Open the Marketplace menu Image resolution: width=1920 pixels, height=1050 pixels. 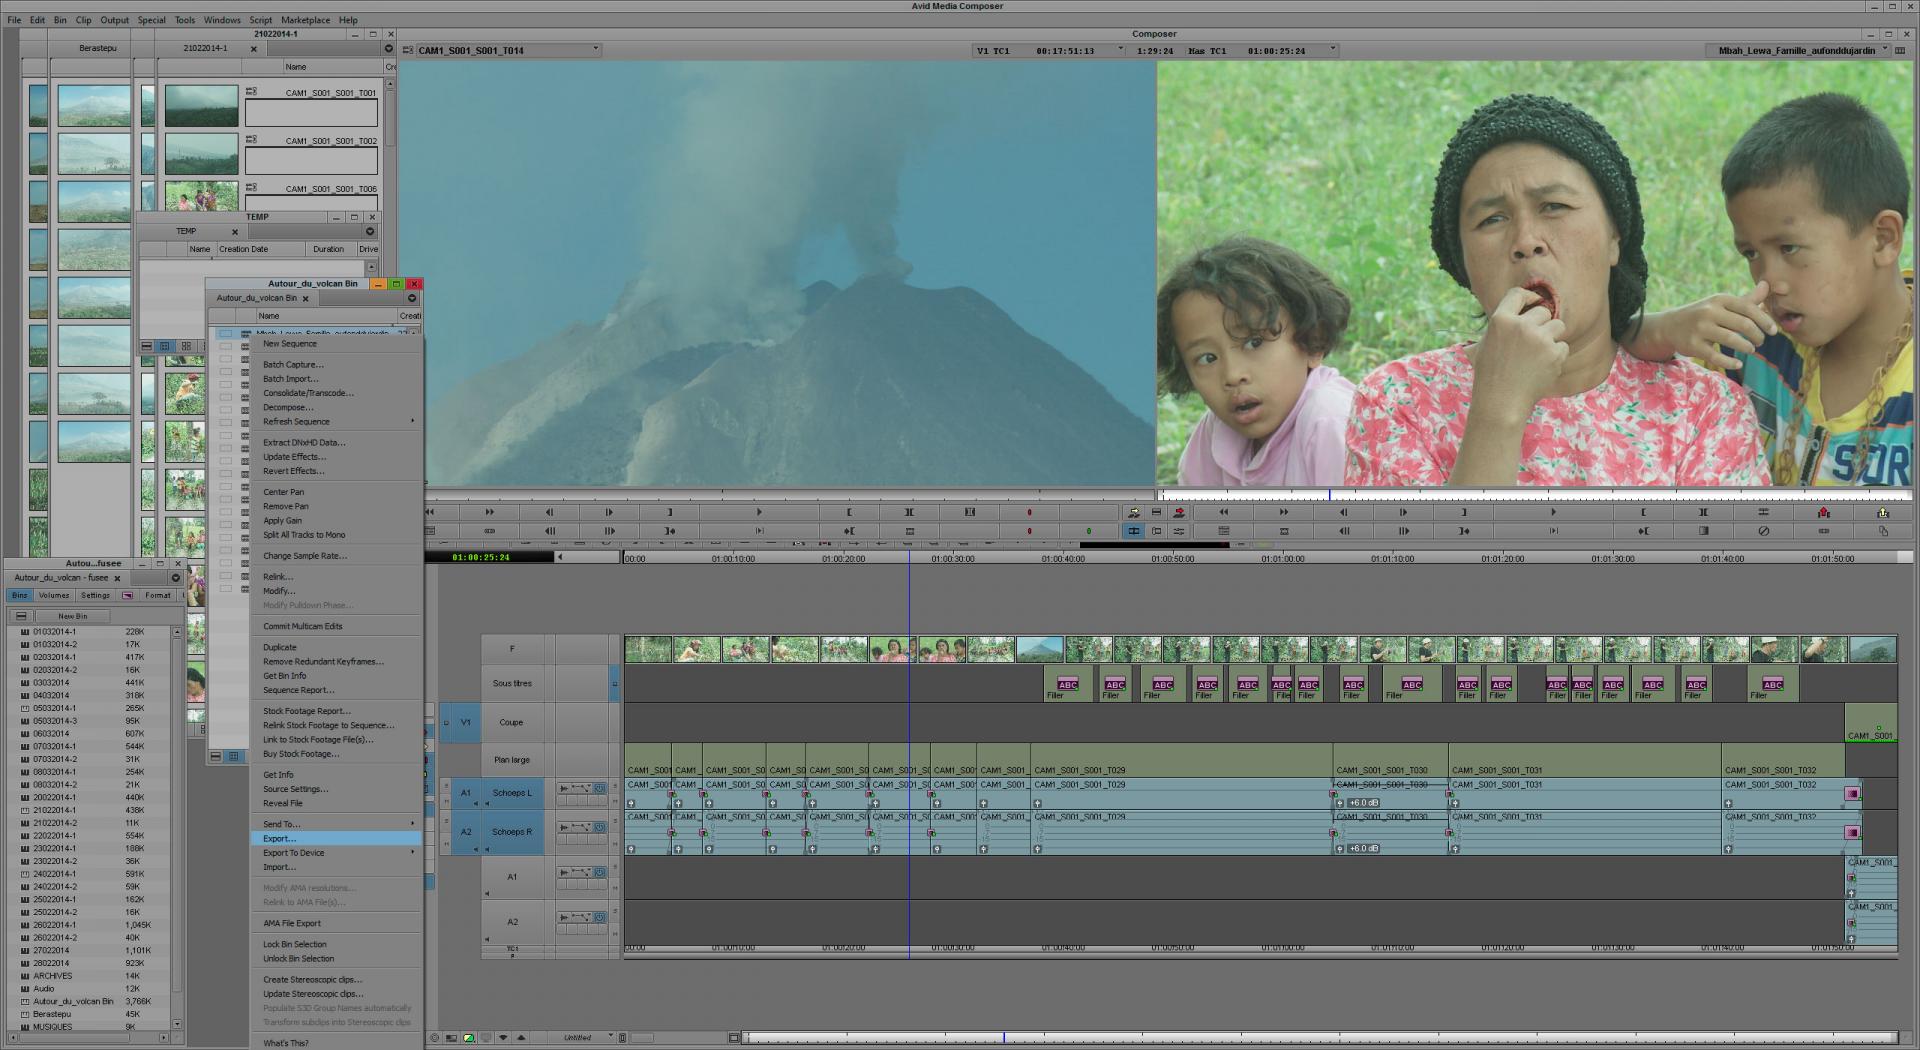pos(305,20)
